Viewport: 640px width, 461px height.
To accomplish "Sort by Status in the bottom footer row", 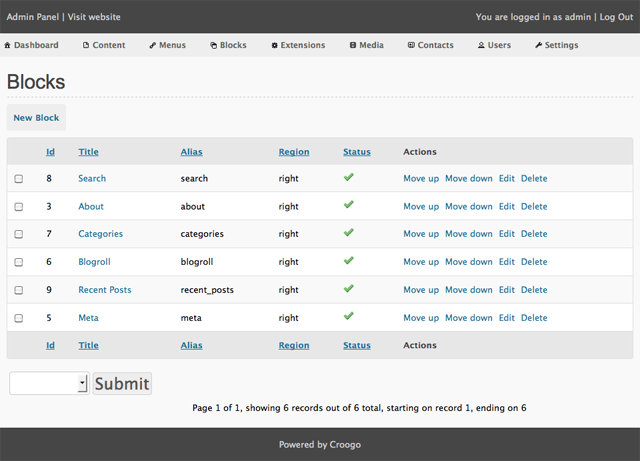I will (x=357, y=345).
